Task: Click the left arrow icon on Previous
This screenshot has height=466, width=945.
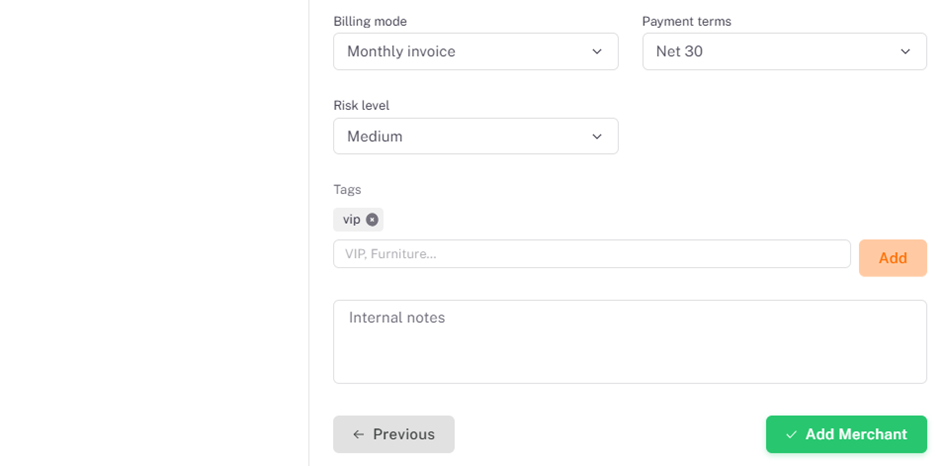Action: pos(359,435)
